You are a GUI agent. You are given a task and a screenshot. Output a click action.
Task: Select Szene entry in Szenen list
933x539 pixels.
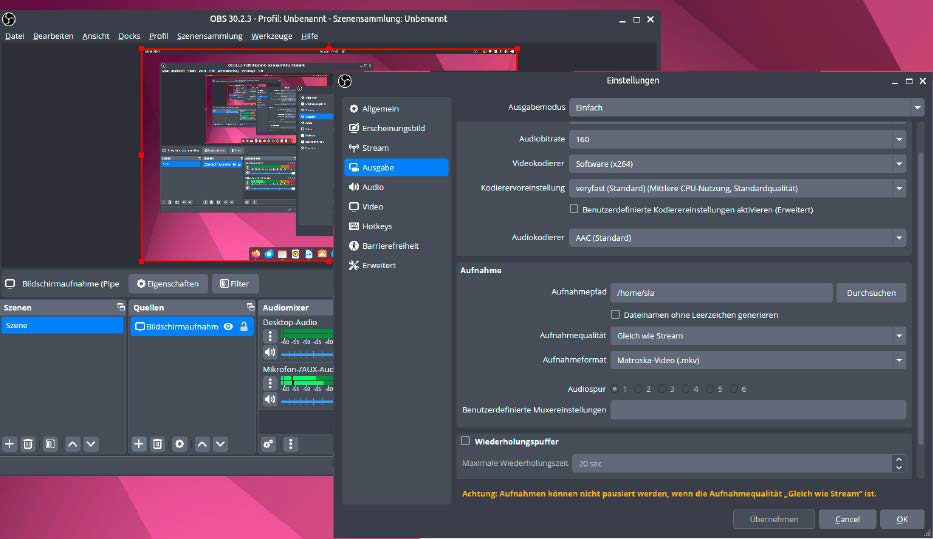(62, 325)
